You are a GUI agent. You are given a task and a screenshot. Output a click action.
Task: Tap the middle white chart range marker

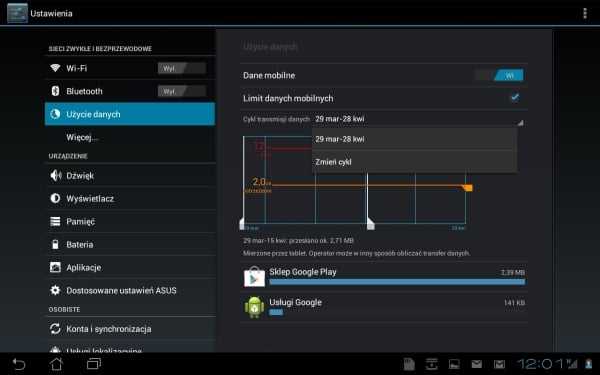click(x=370, y=224)
